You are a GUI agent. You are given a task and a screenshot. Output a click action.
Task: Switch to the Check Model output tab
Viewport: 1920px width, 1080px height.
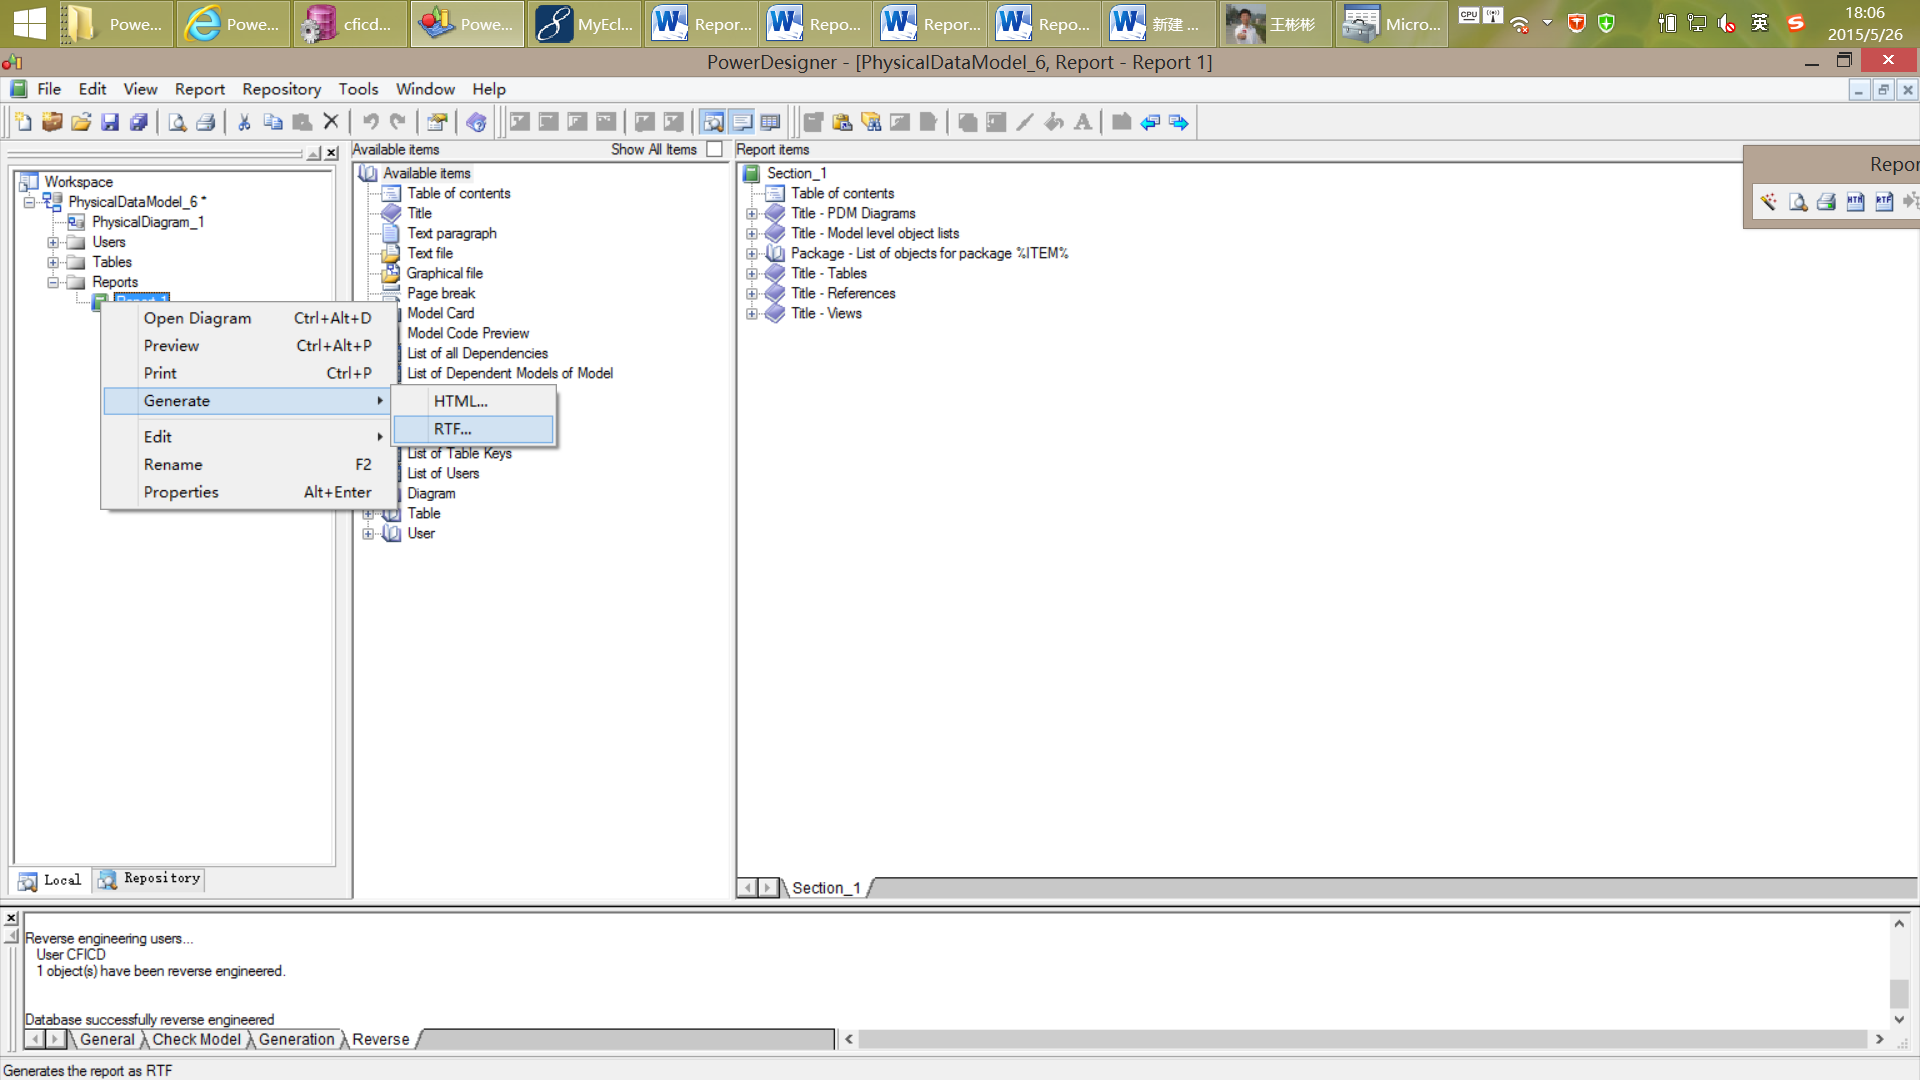click(x=197, y=1039)
